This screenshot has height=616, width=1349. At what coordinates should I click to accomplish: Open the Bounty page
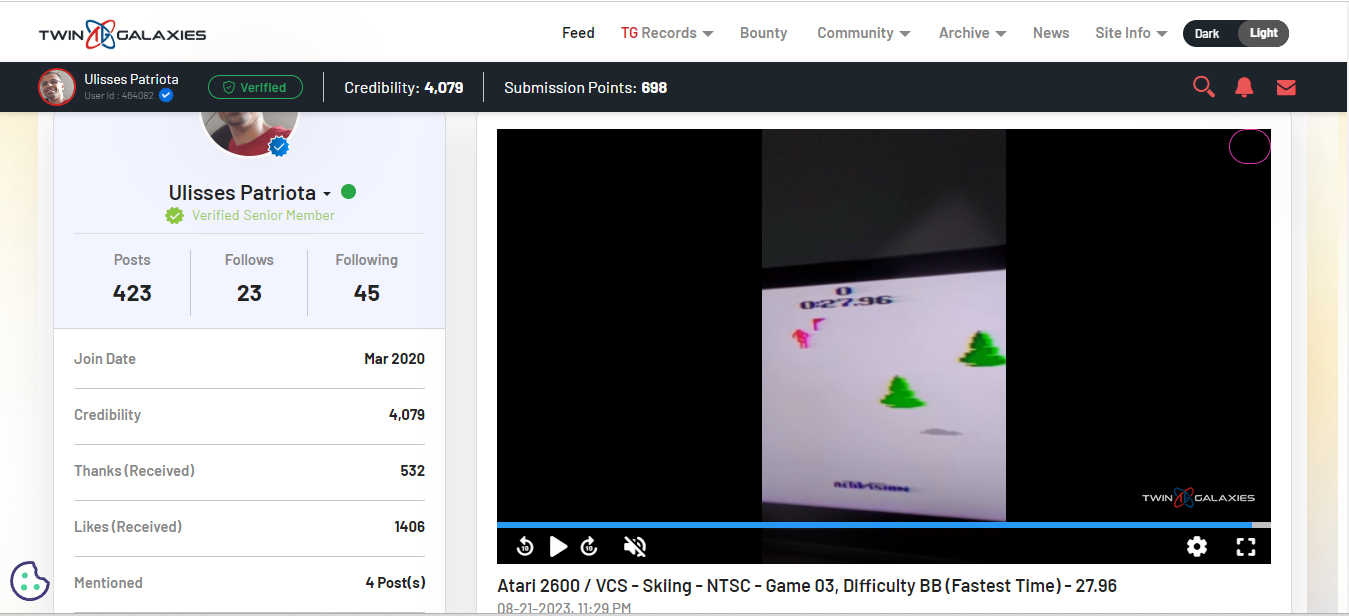pyautogui.click(x=764, y=33)
